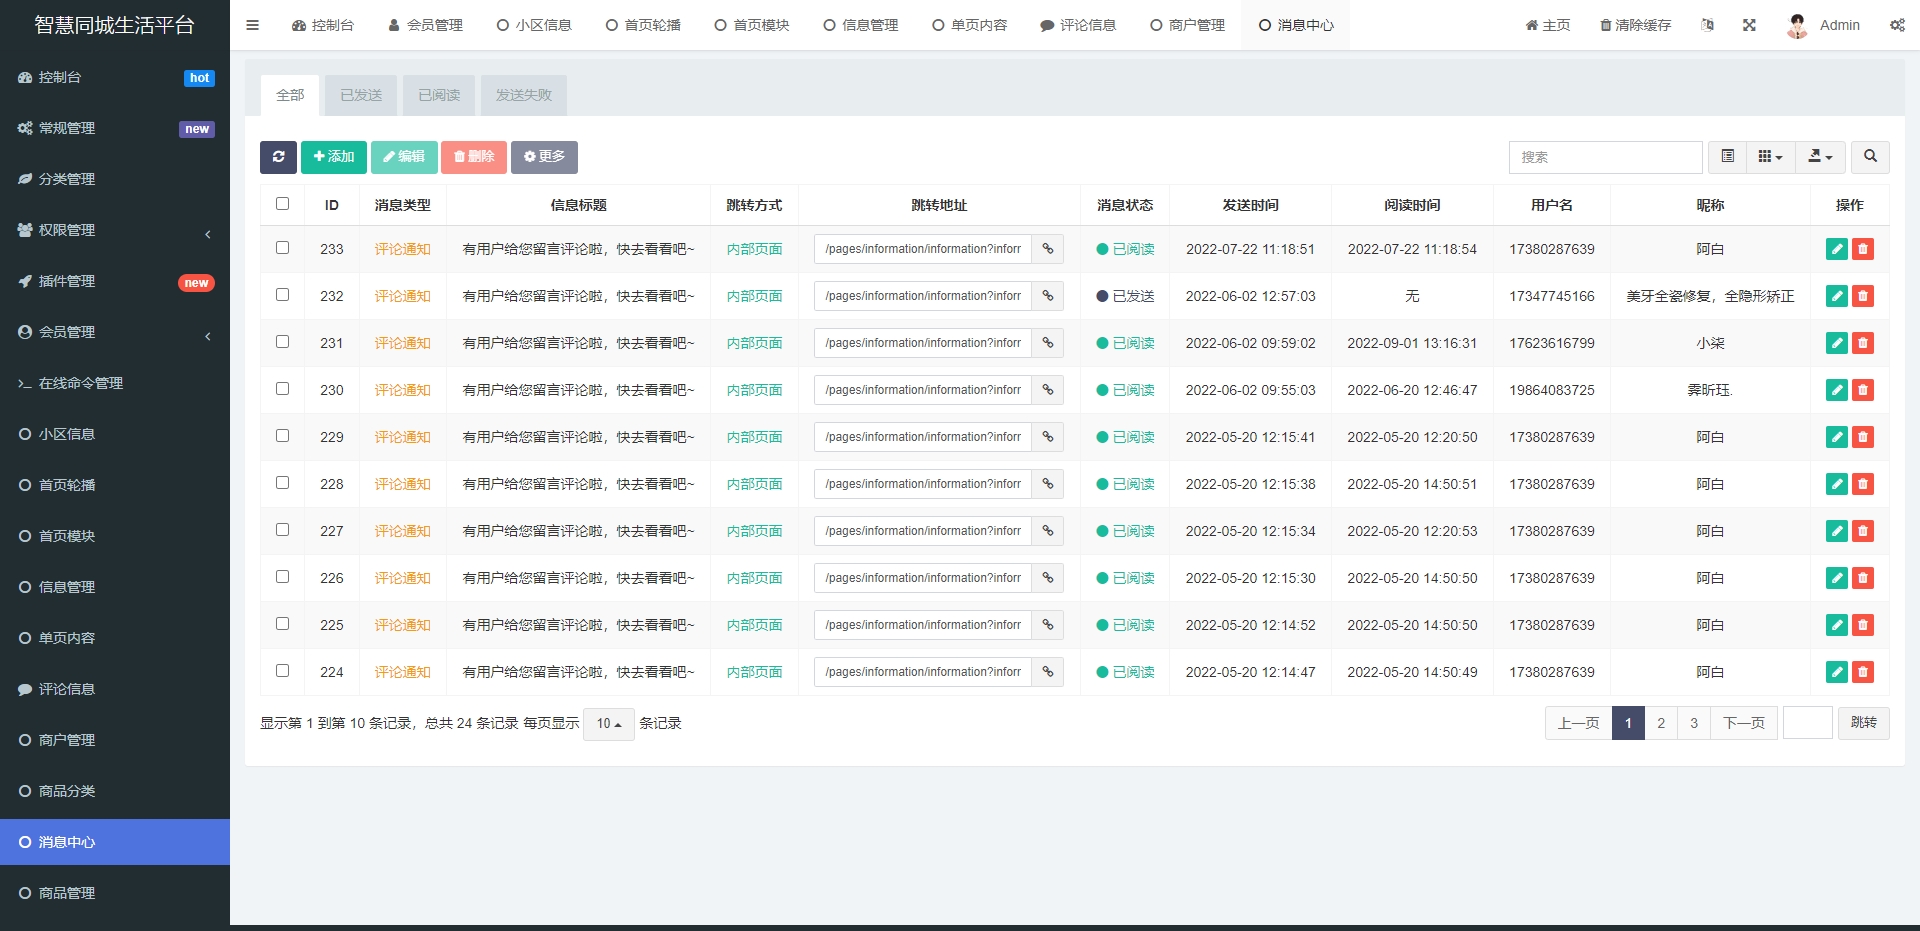Viewport: 1920px width, 931px height.
Task: Toggle the table card view icon
Action: 1727,157
